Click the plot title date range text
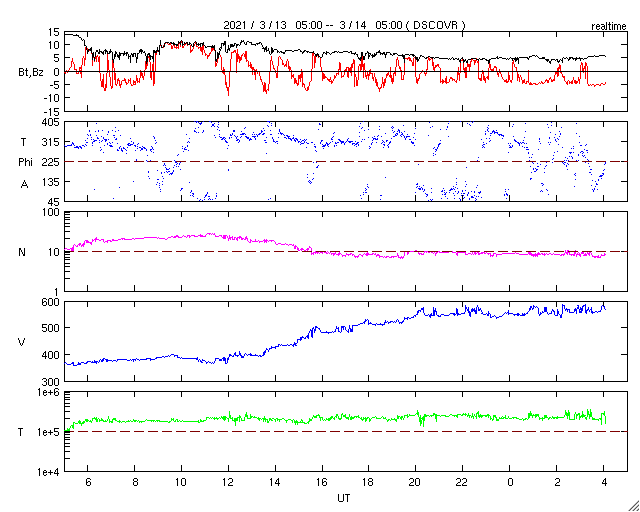Image resolution: width=640 pixels, height=512 pixels. [x=344, y=25]
